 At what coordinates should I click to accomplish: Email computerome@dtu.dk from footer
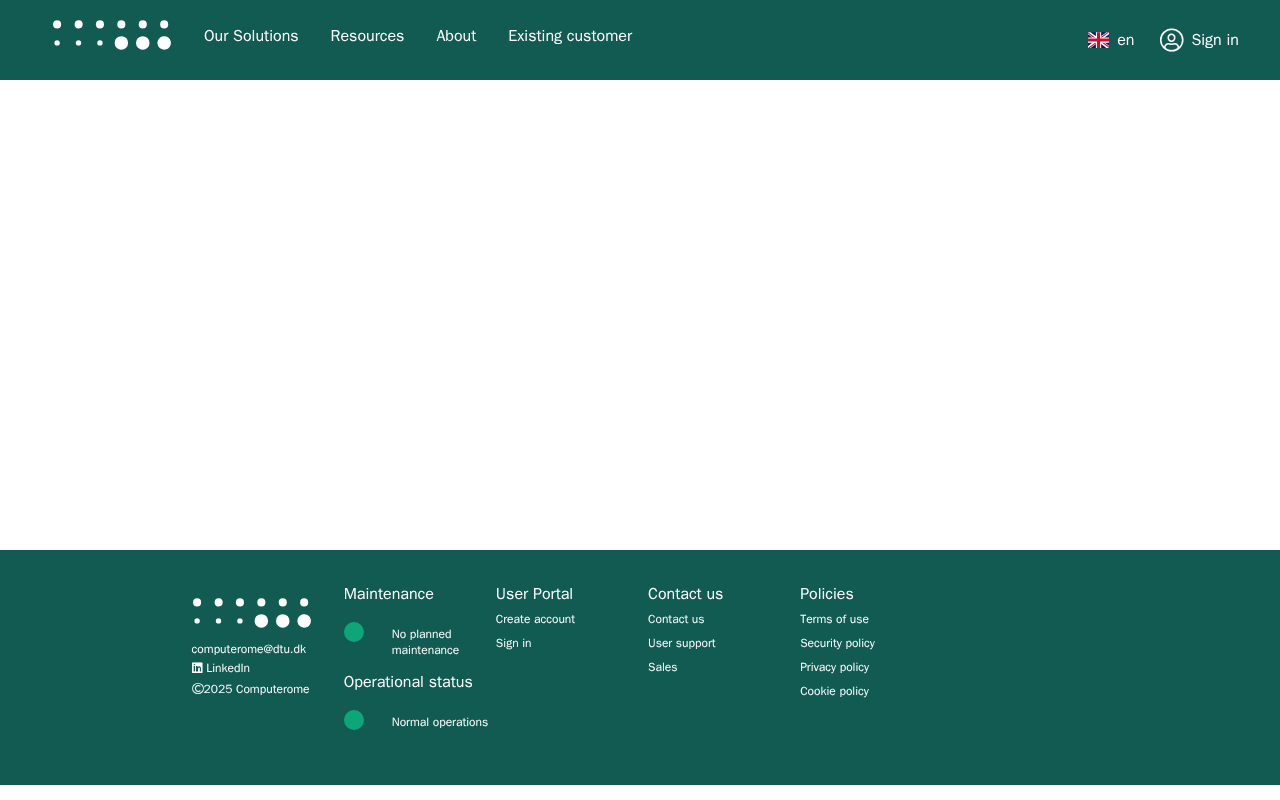[x=249, y=649]
